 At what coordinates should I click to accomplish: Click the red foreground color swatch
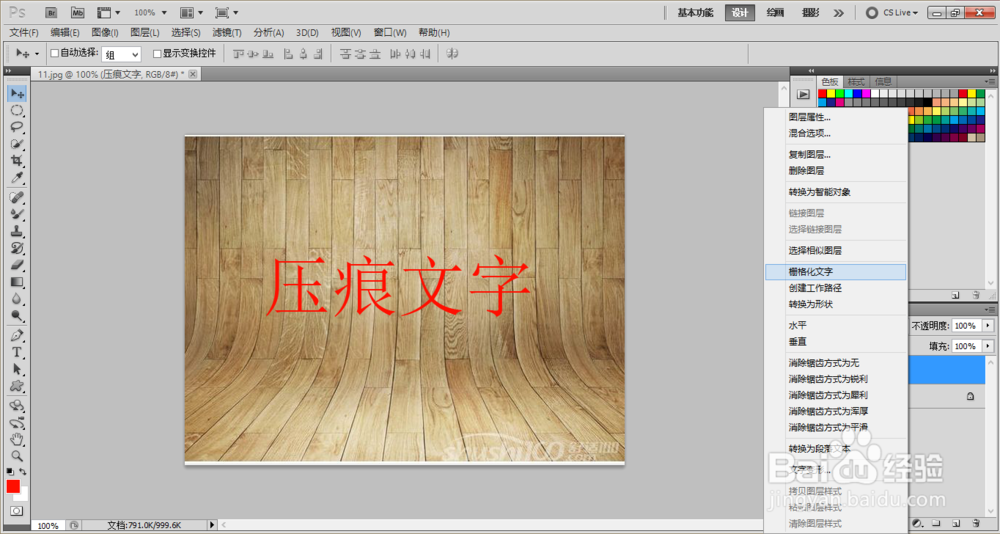click(13, 486)
